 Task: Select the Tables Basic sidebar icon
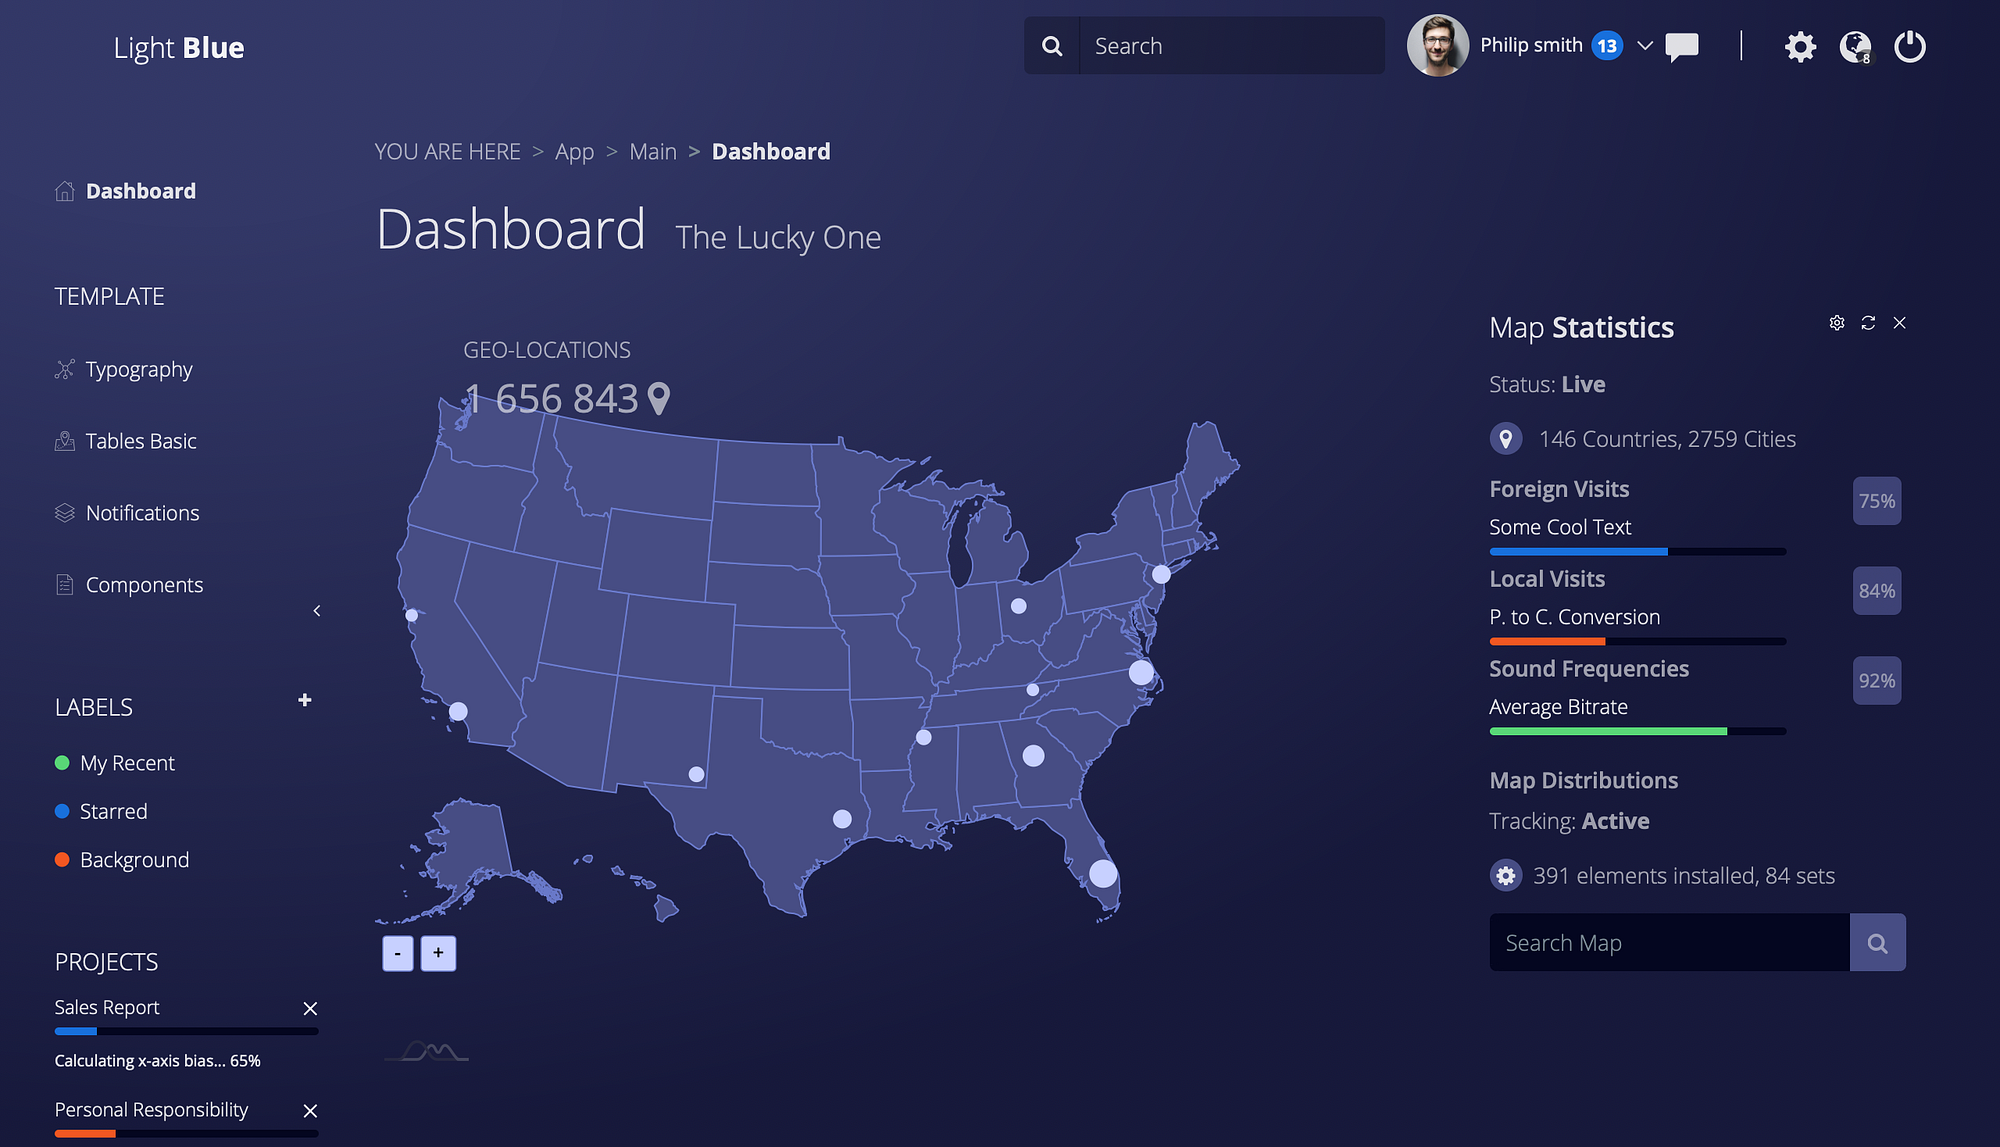tap(63, 440)
